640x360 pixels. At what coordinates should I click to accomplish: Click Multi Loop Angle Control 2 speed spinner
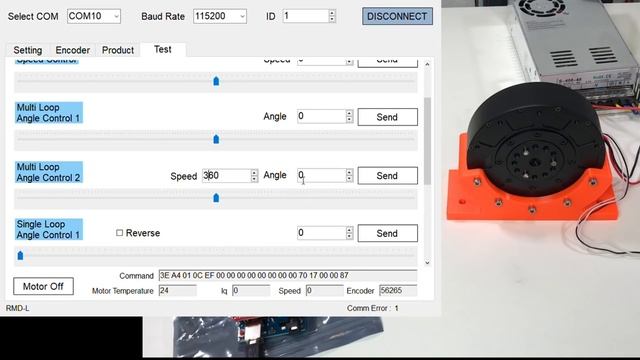[254, 176]
